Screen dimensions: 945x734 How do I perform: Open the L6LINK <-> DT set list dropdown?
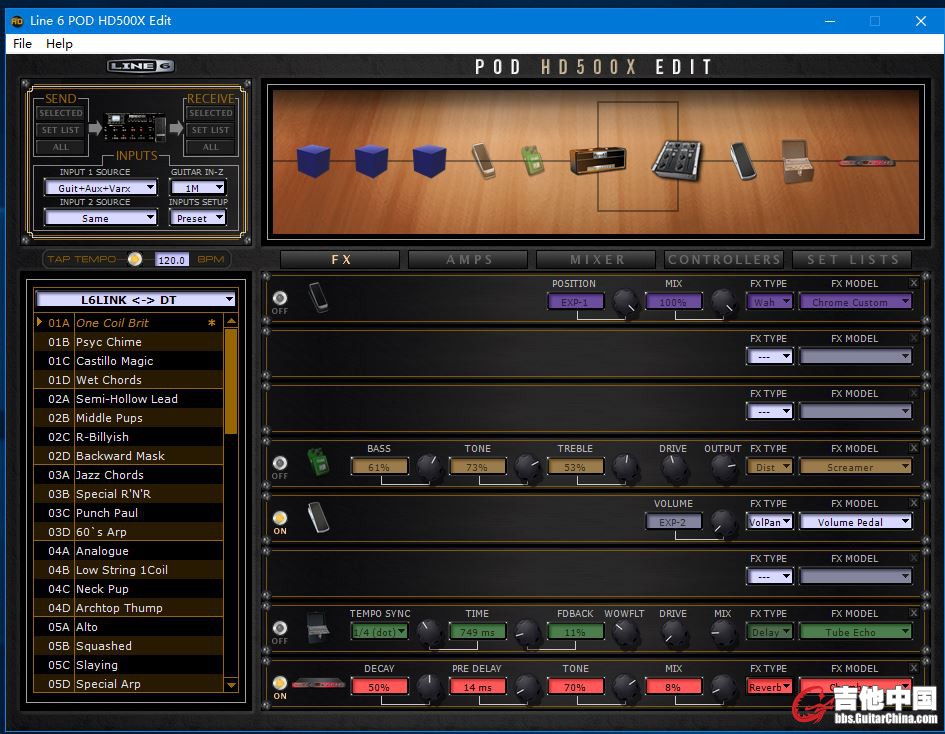pyautogui.click(x=136, y=300)
